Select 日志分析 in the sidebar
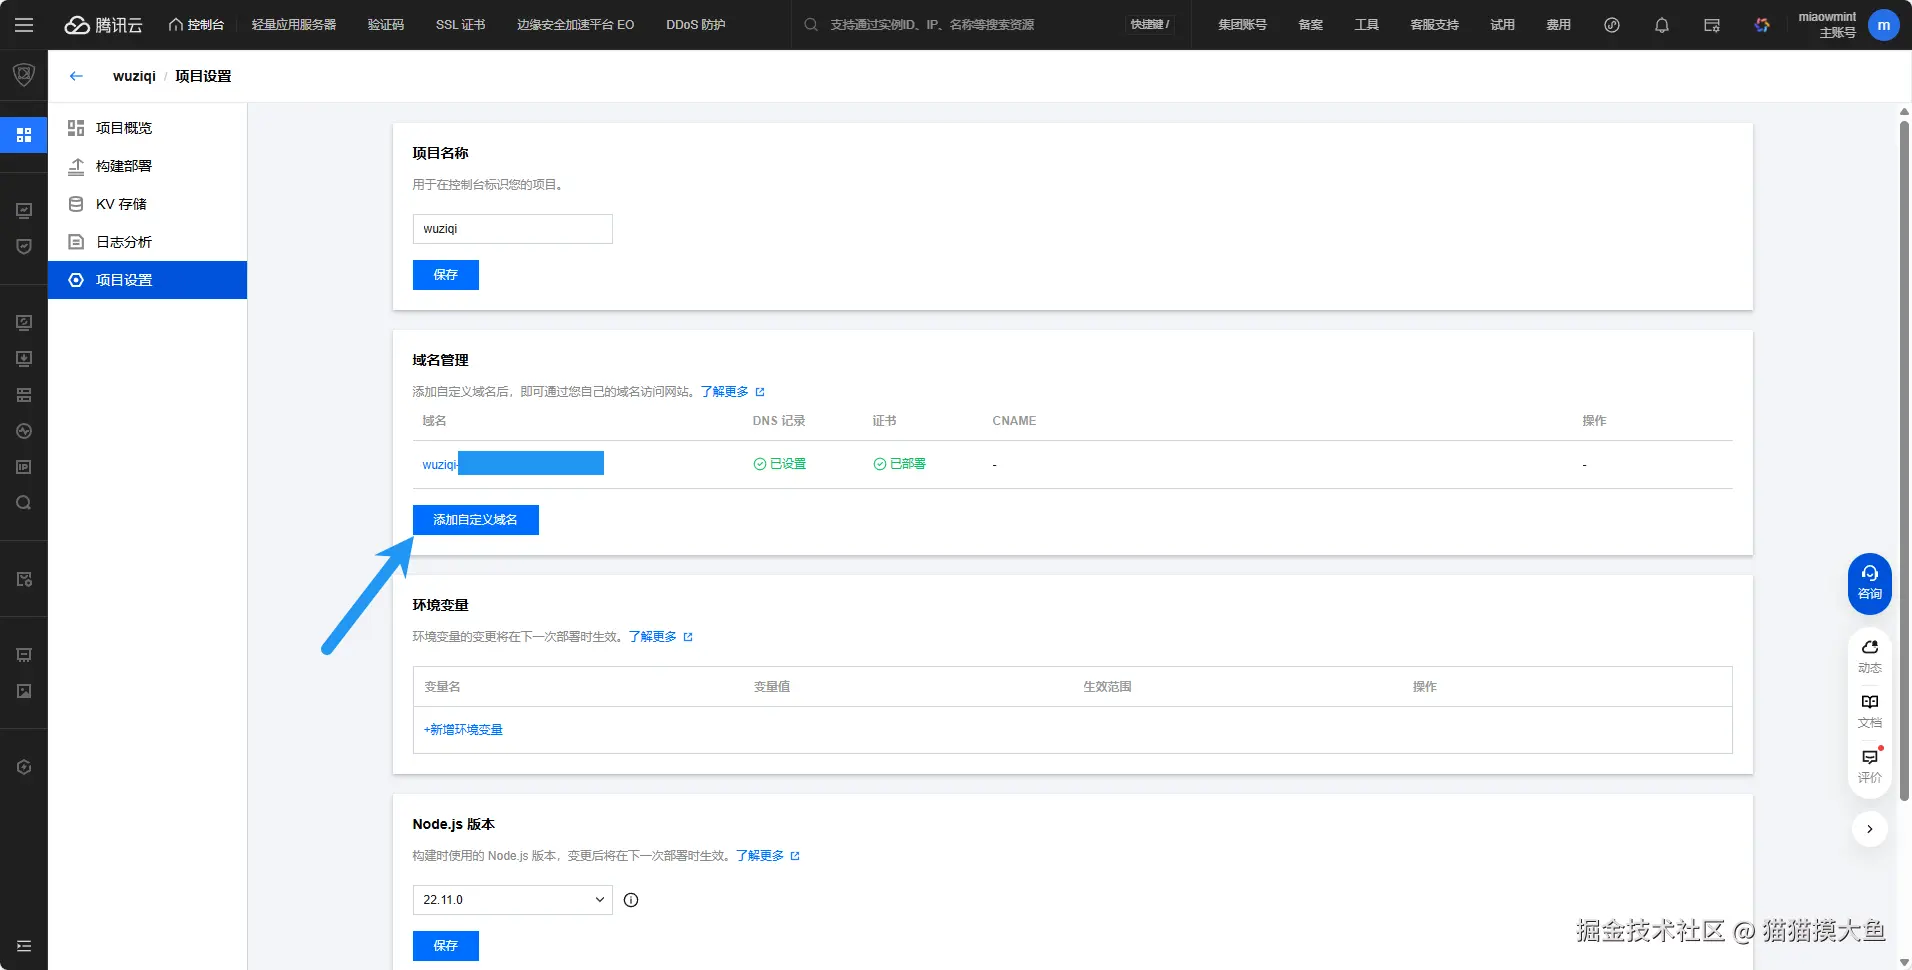Image resolution: width=1912 pixels, height=970 pixels. 147,242
